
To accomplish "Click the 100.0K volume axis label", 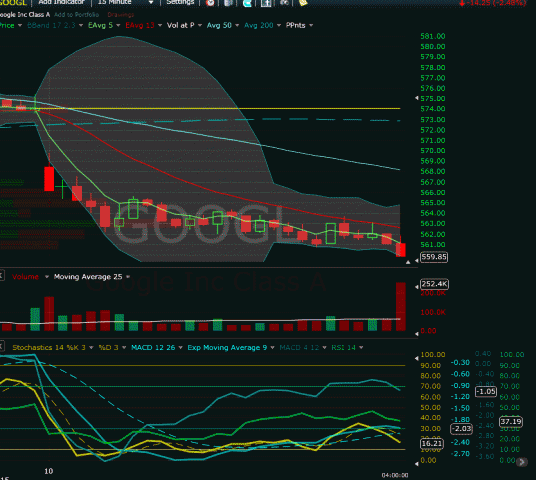I will click(x=433, y=312).
